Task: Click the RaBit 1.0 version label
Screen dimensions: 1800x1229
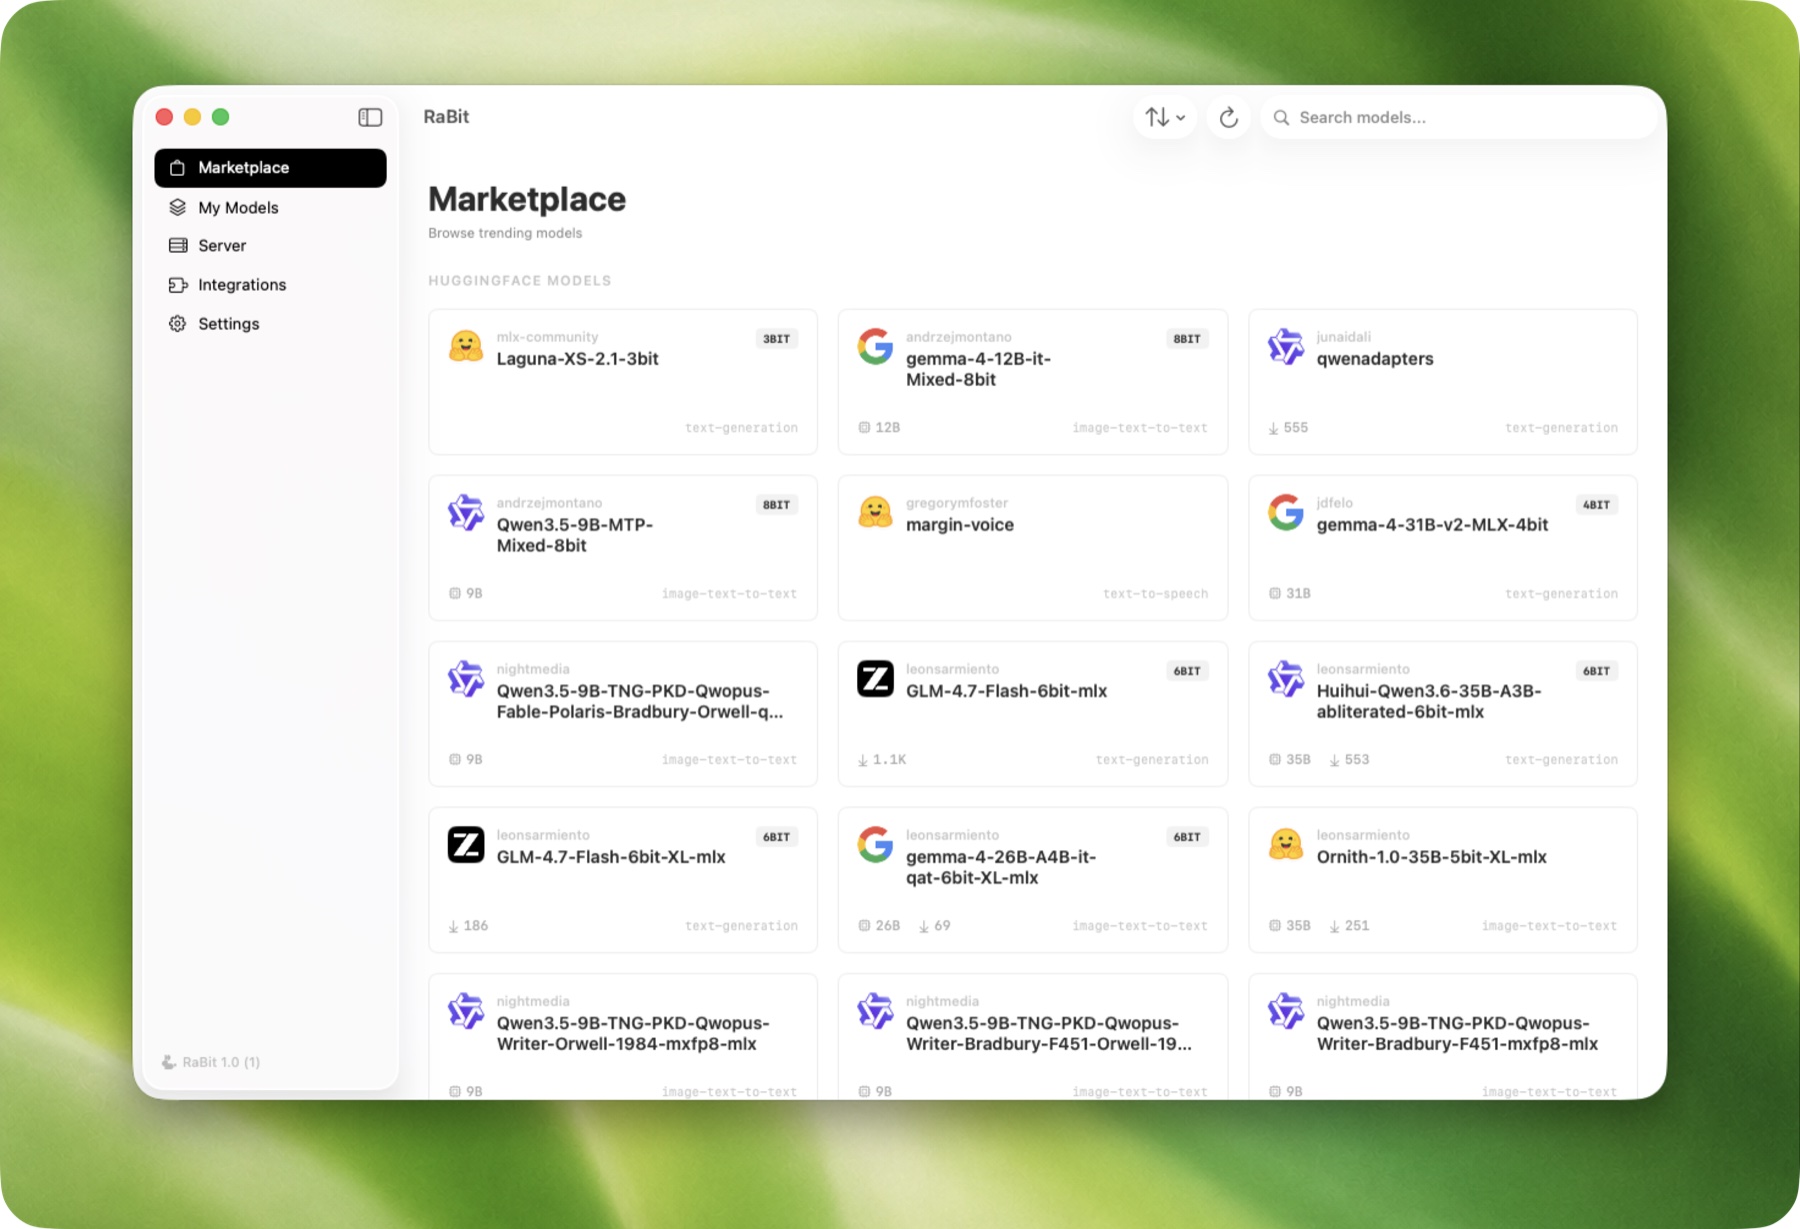Action: [221, 1062]
